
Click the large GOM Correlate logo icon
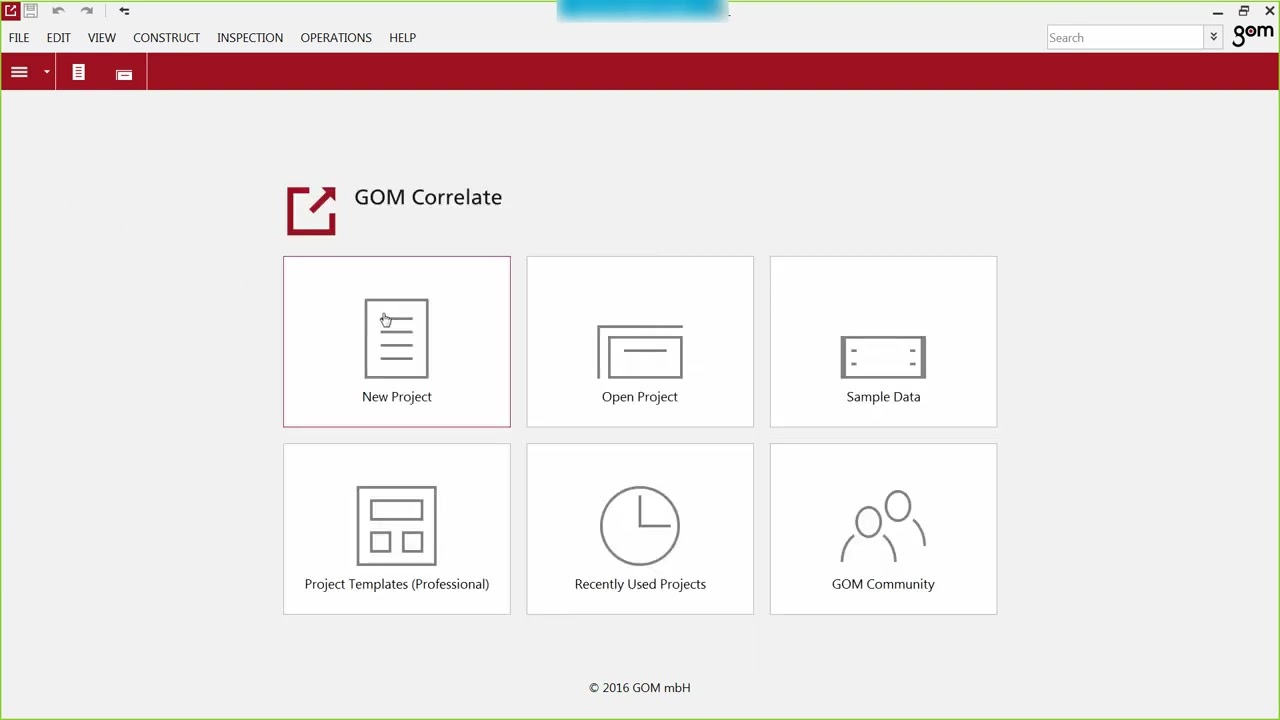tap(311, 211)
